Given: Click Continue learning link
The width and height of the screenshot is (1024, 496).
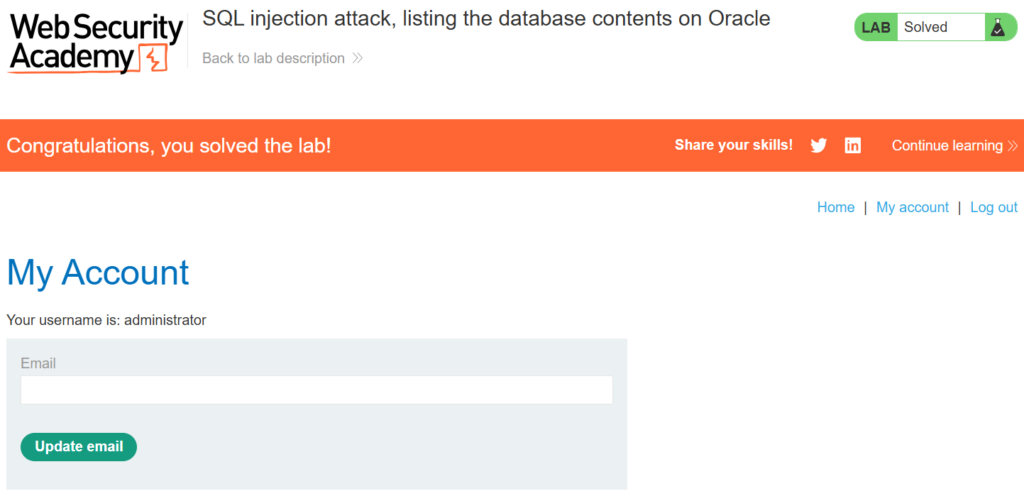Looking at the screenshot, I should click(x=946, y=145).
